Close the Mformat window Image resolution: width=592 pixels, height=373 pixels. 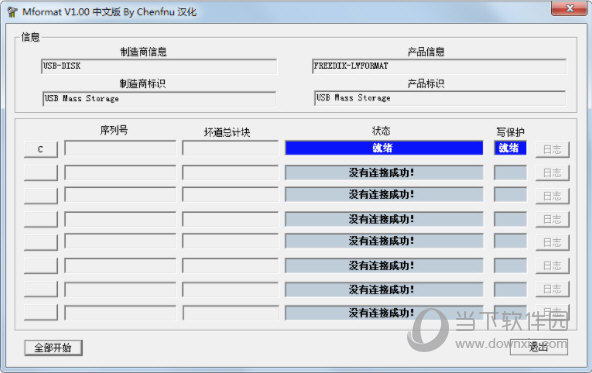click(570, 8)
